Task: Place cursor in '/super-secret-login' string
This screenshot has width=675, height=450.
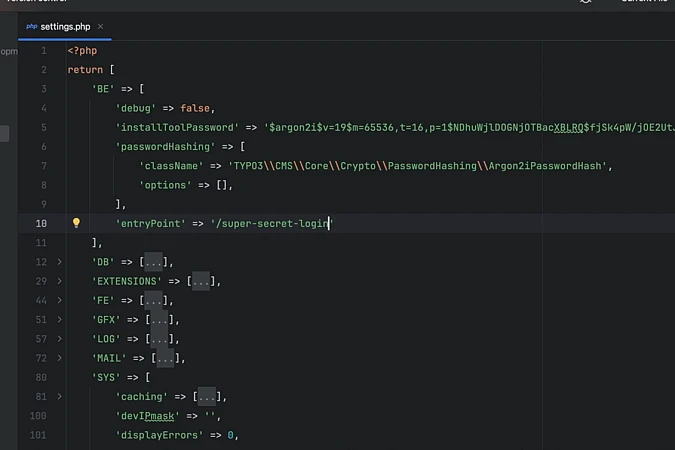Action: pyautogui.click(x=270, y=223)
